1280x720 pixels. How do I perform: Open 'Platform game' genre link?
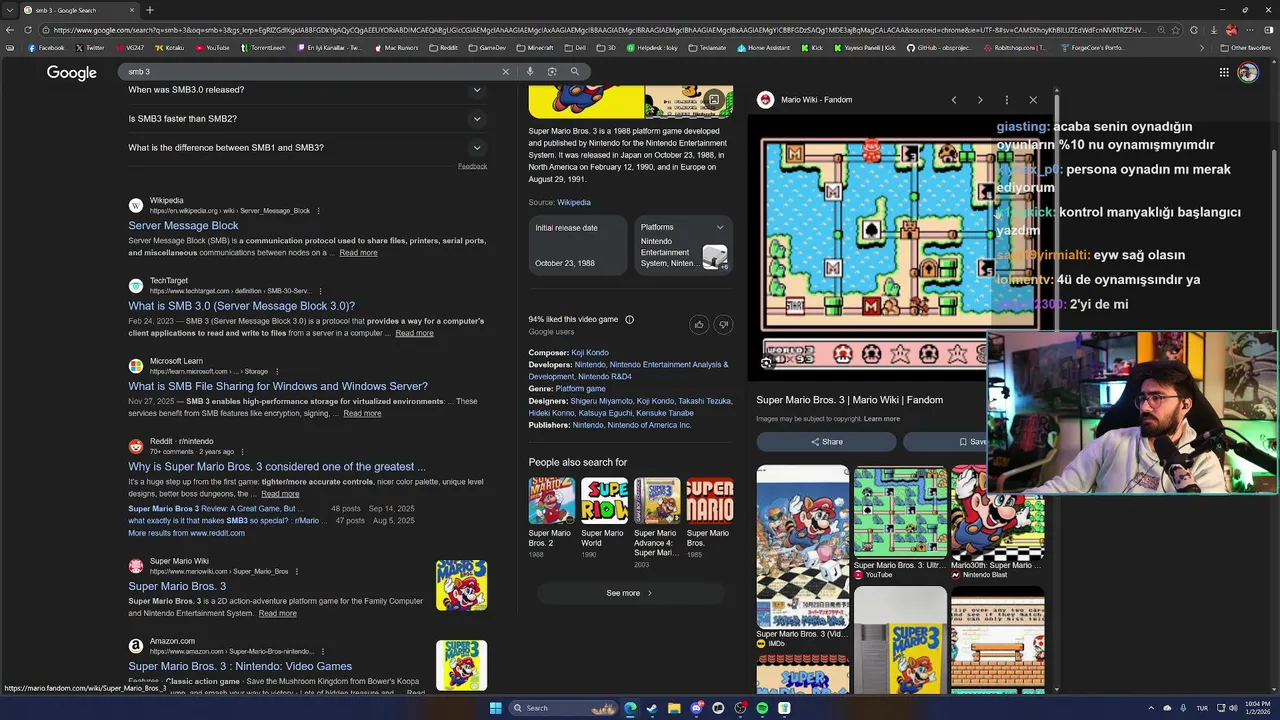(580, 389)
